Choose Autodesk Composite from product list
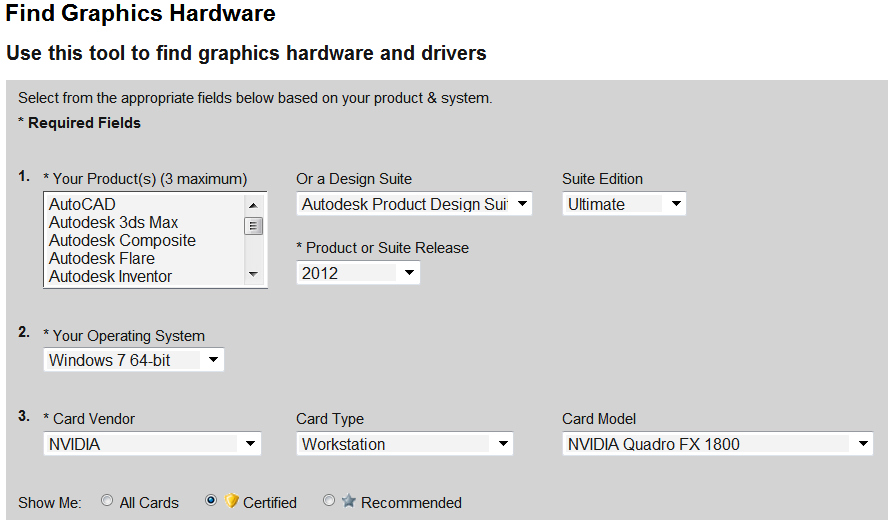Viewport: 888px width, 520px height. (145, 240)
